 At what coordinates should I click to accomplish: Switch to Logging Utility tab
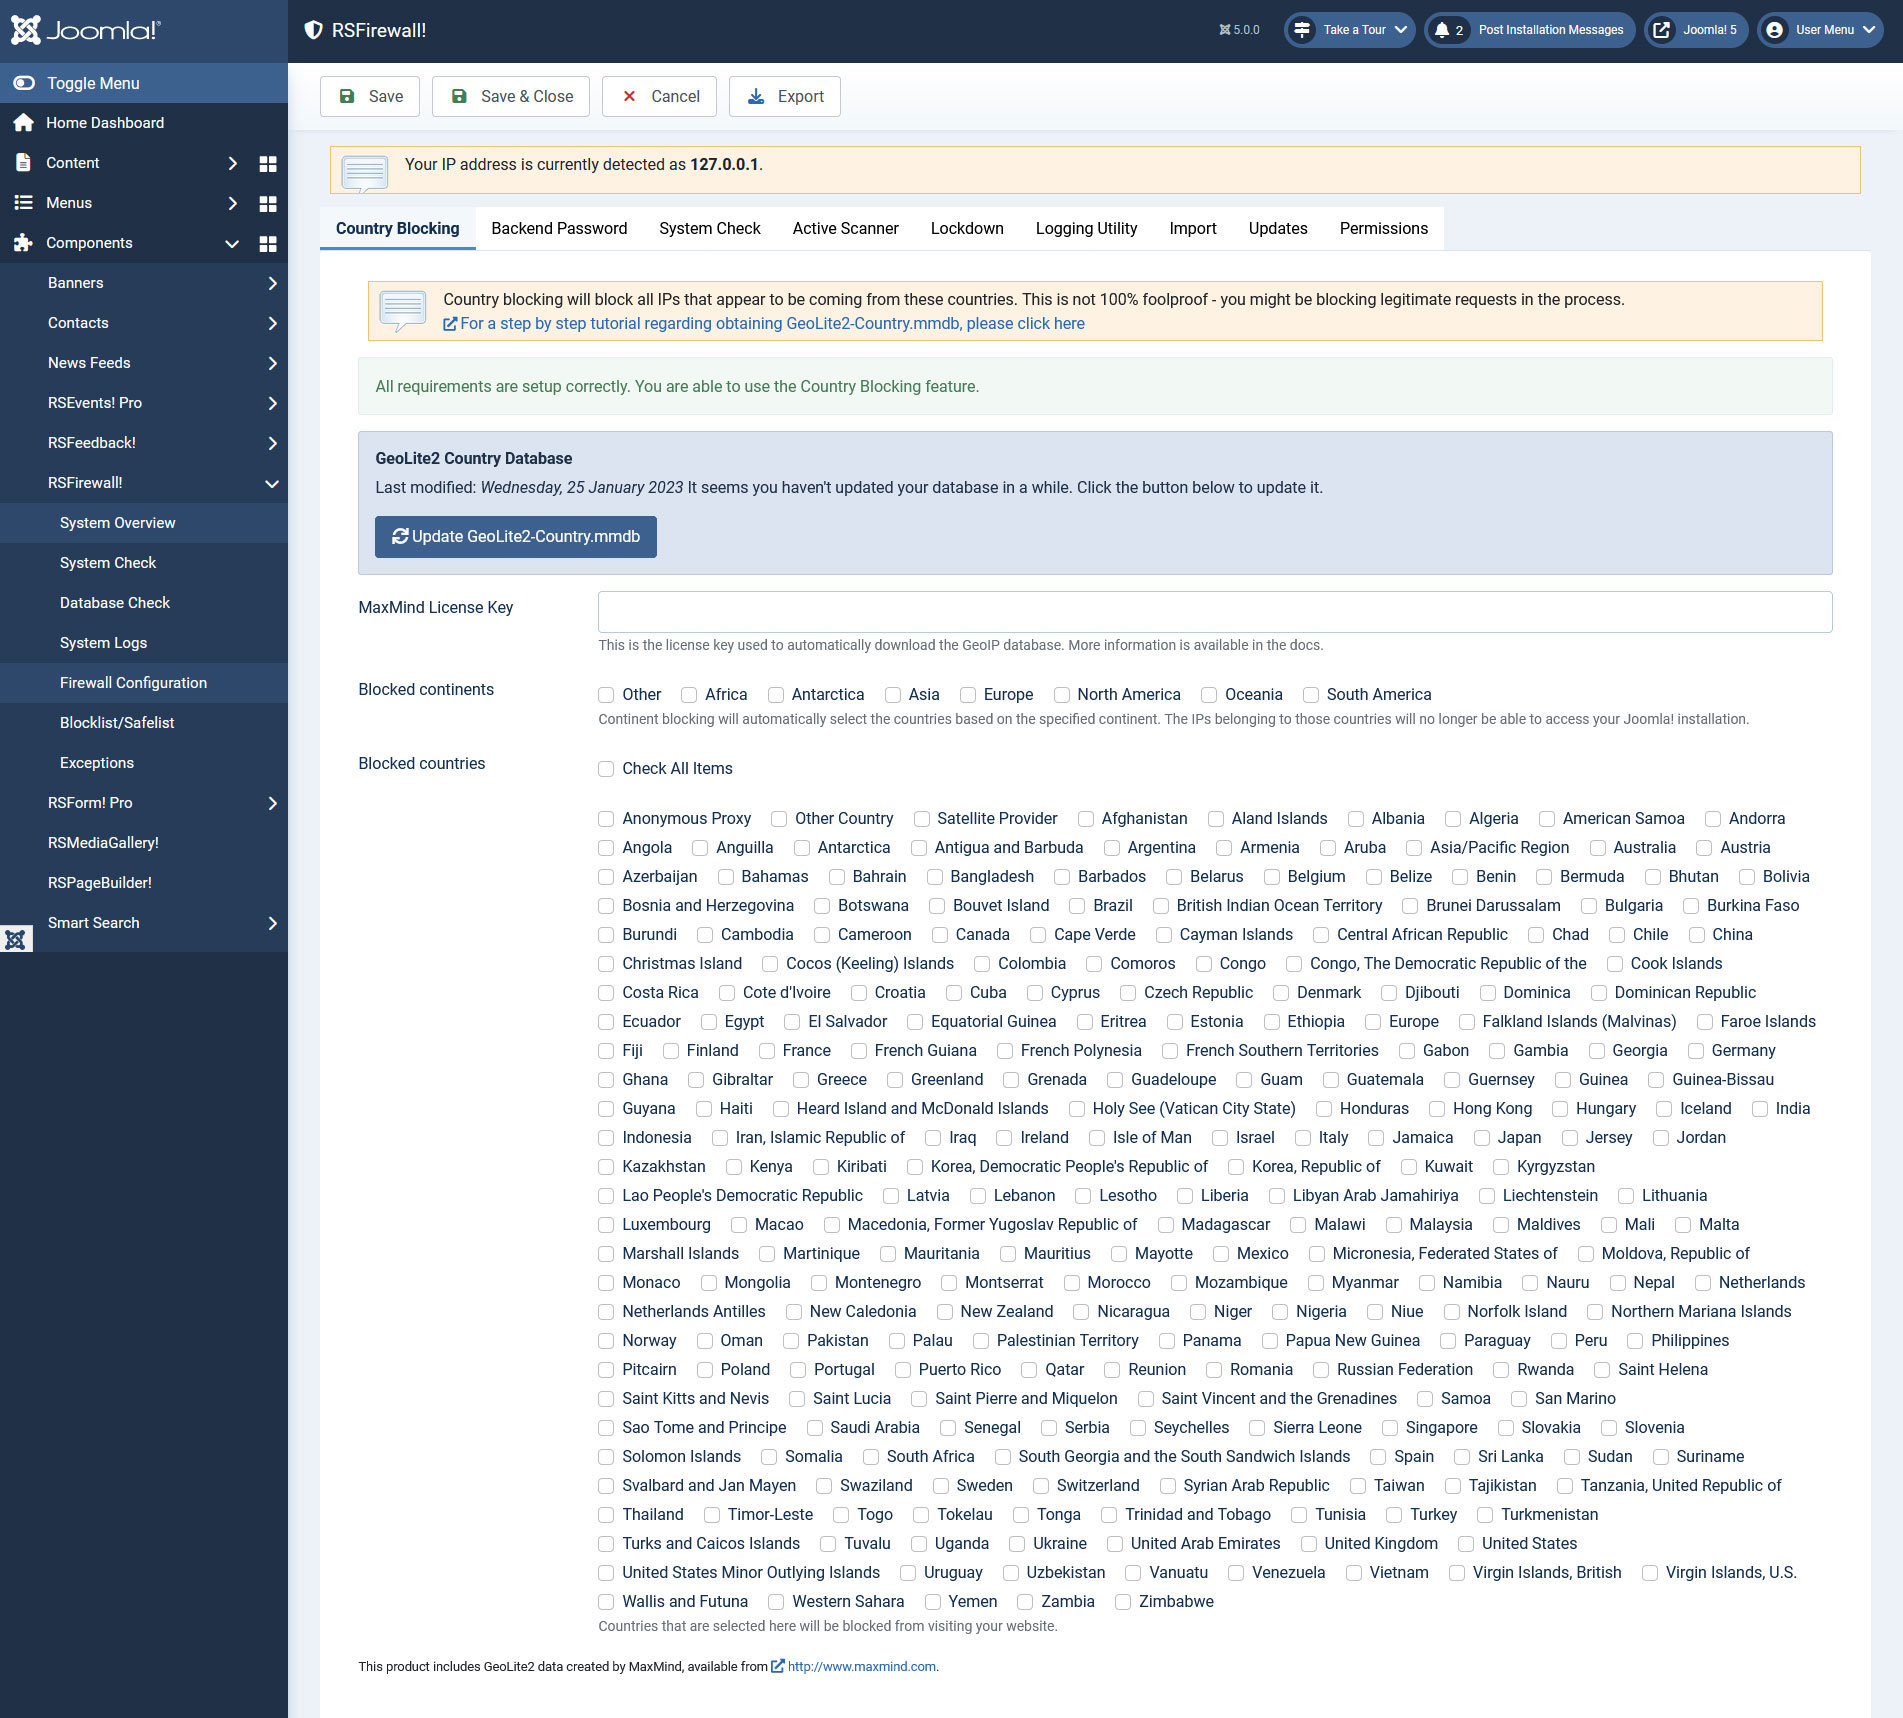[1087, 228]
